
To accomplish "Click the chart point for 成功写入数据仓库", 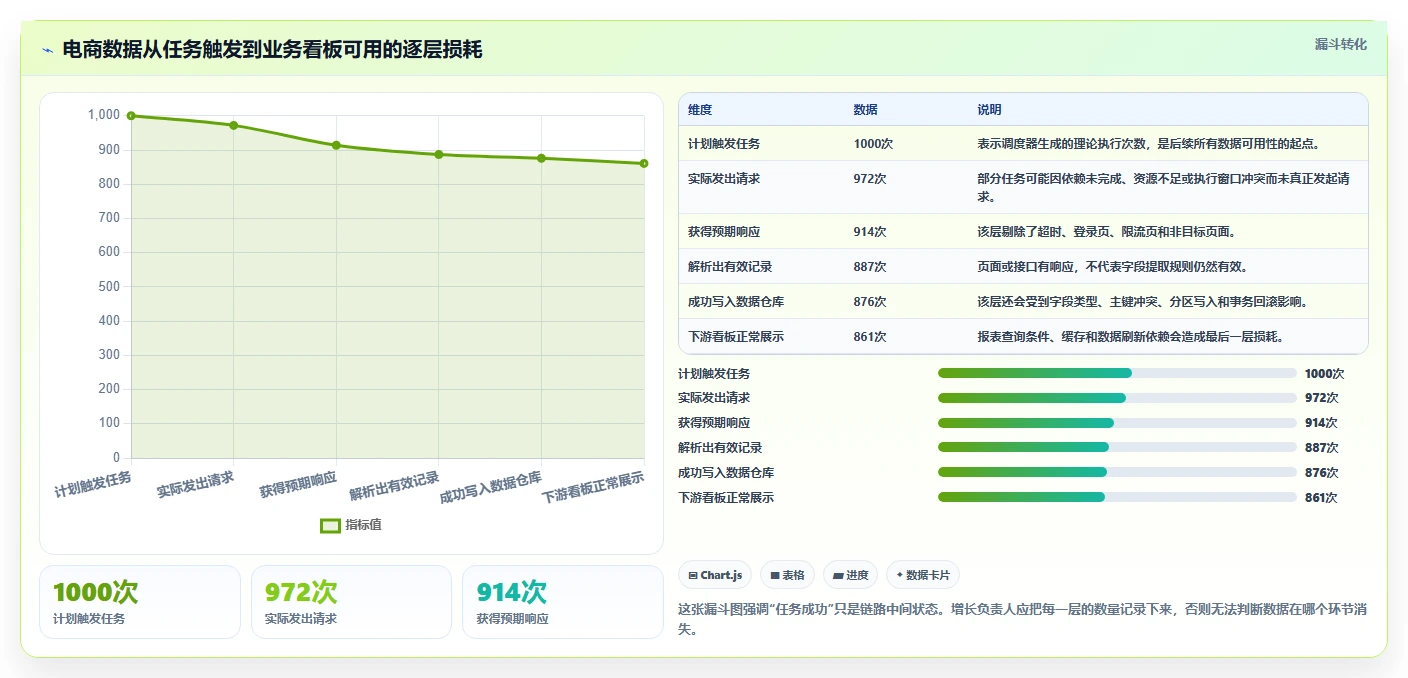I will point(541,158).
